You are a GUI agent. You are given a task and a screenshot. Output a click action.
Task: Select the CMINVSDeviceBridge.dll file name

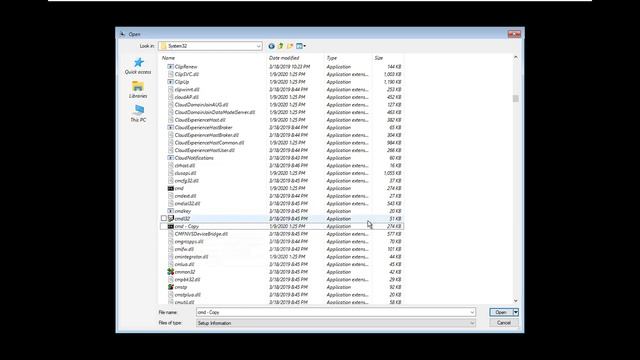coord(201,234)
